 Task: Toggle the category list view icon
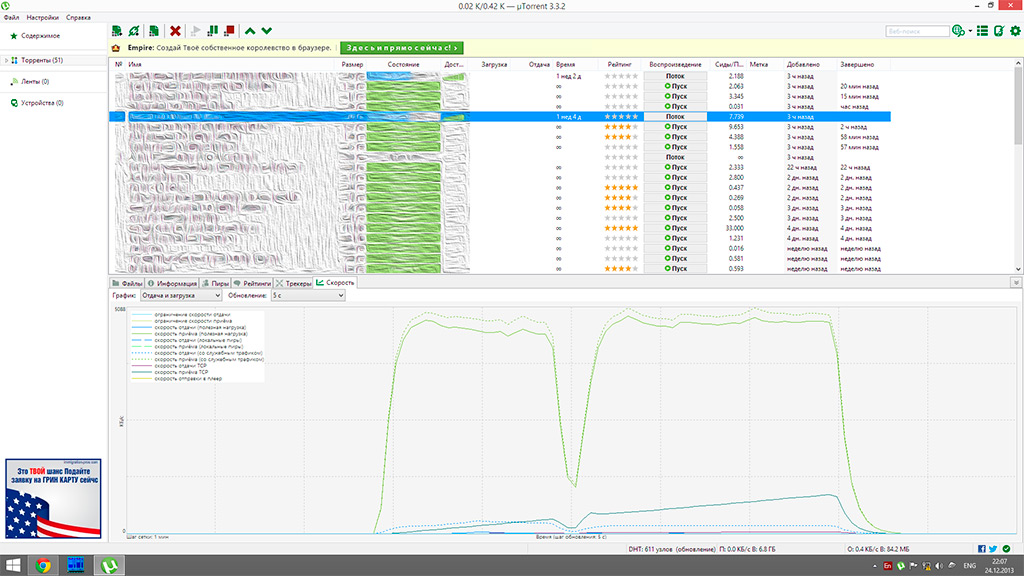click(x=982, y=32)
